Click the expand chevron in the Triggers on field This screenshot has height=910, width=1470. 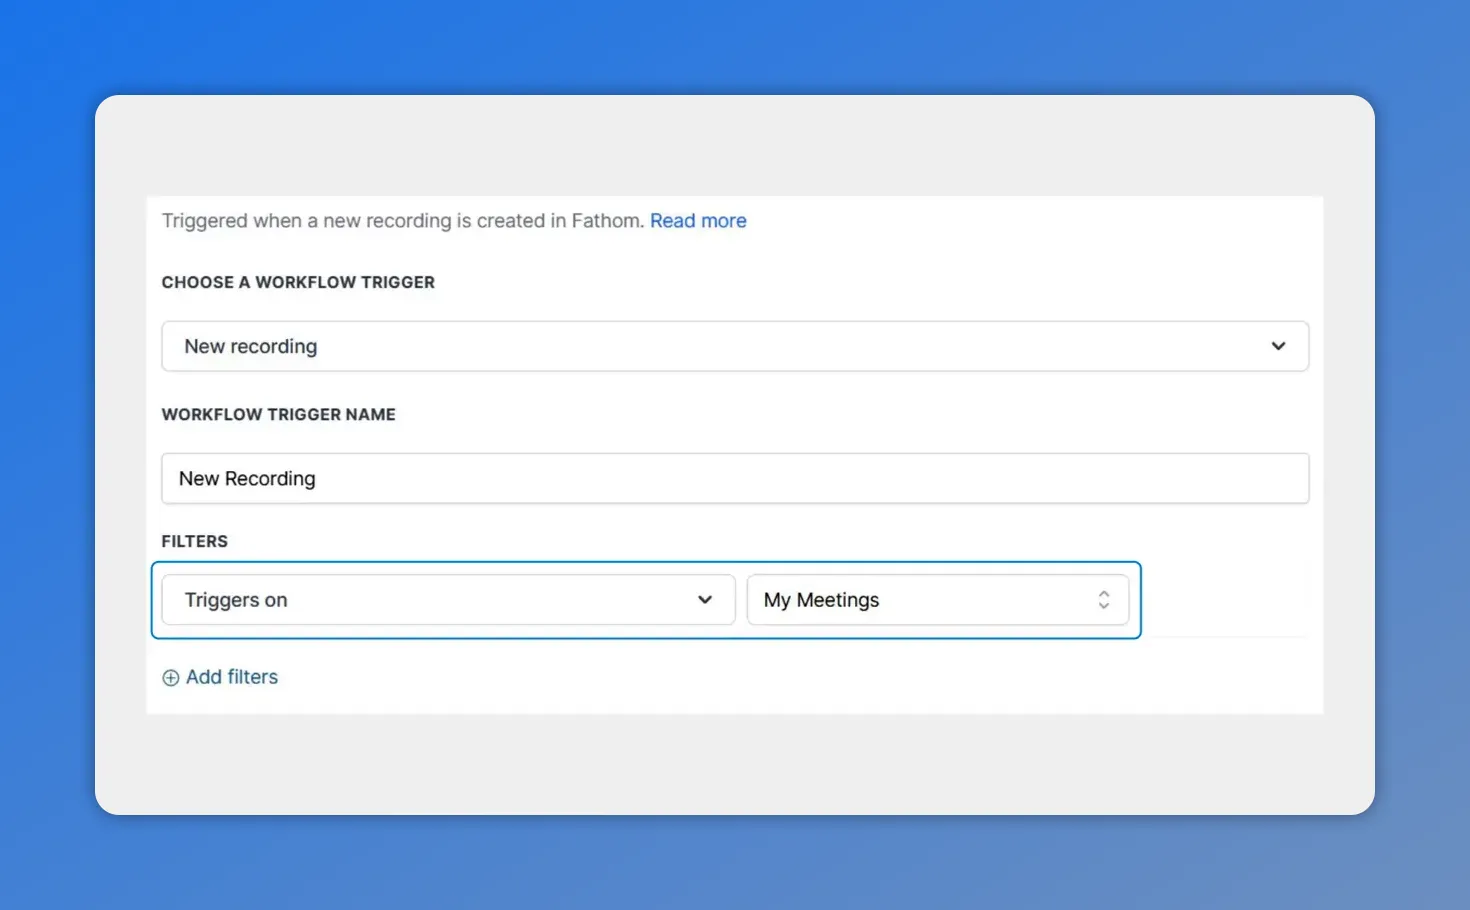(x=706, y=600)
